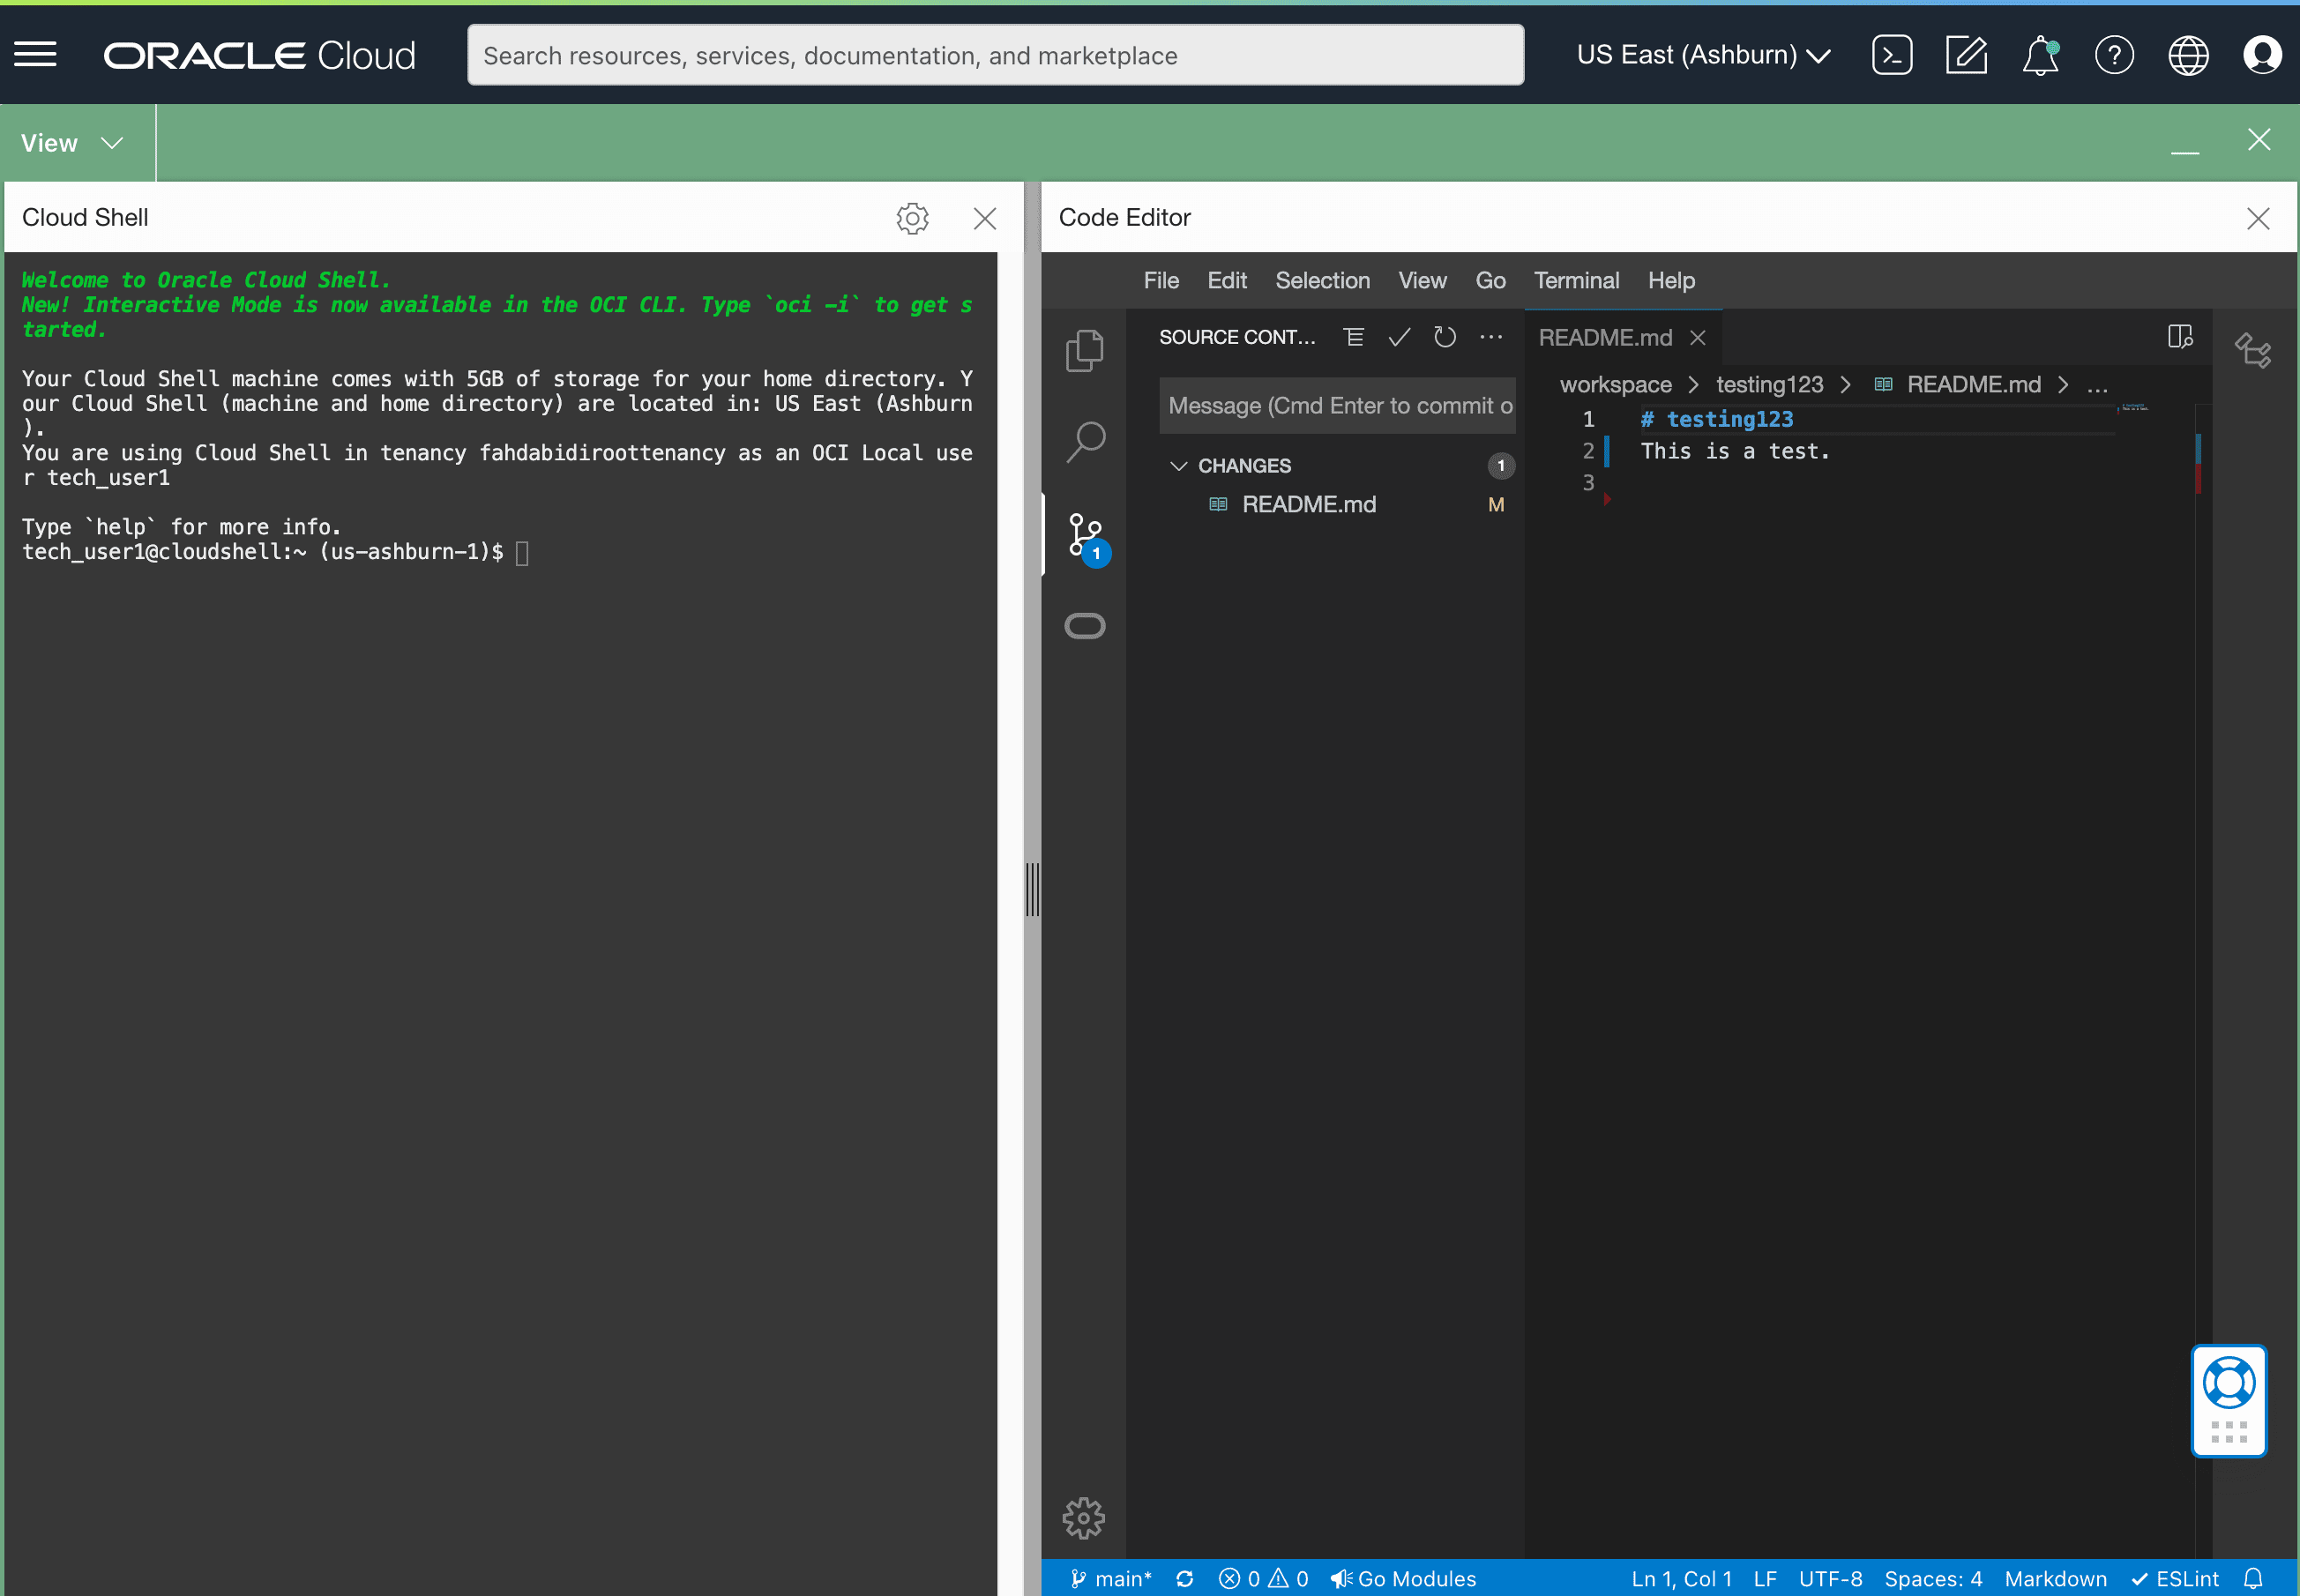Viewport: 2300px width, 1596px height.
Task: Open the notifications bell in Oracle header
Action: (2040, 55)
